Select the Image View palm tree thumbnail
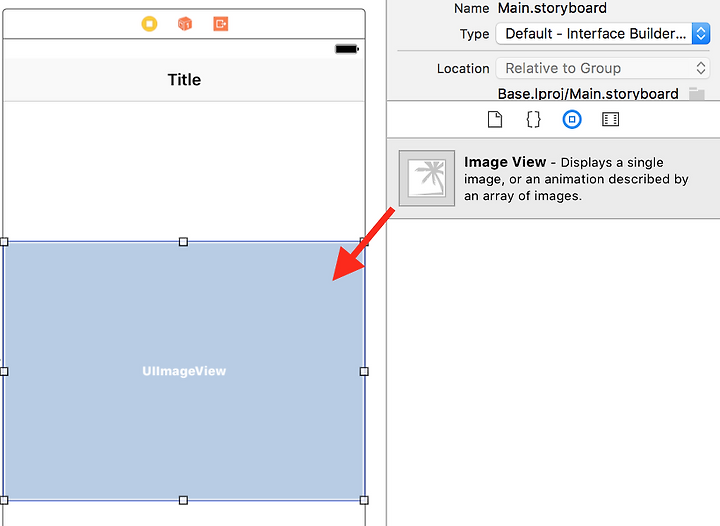 [x=427, y=178]
